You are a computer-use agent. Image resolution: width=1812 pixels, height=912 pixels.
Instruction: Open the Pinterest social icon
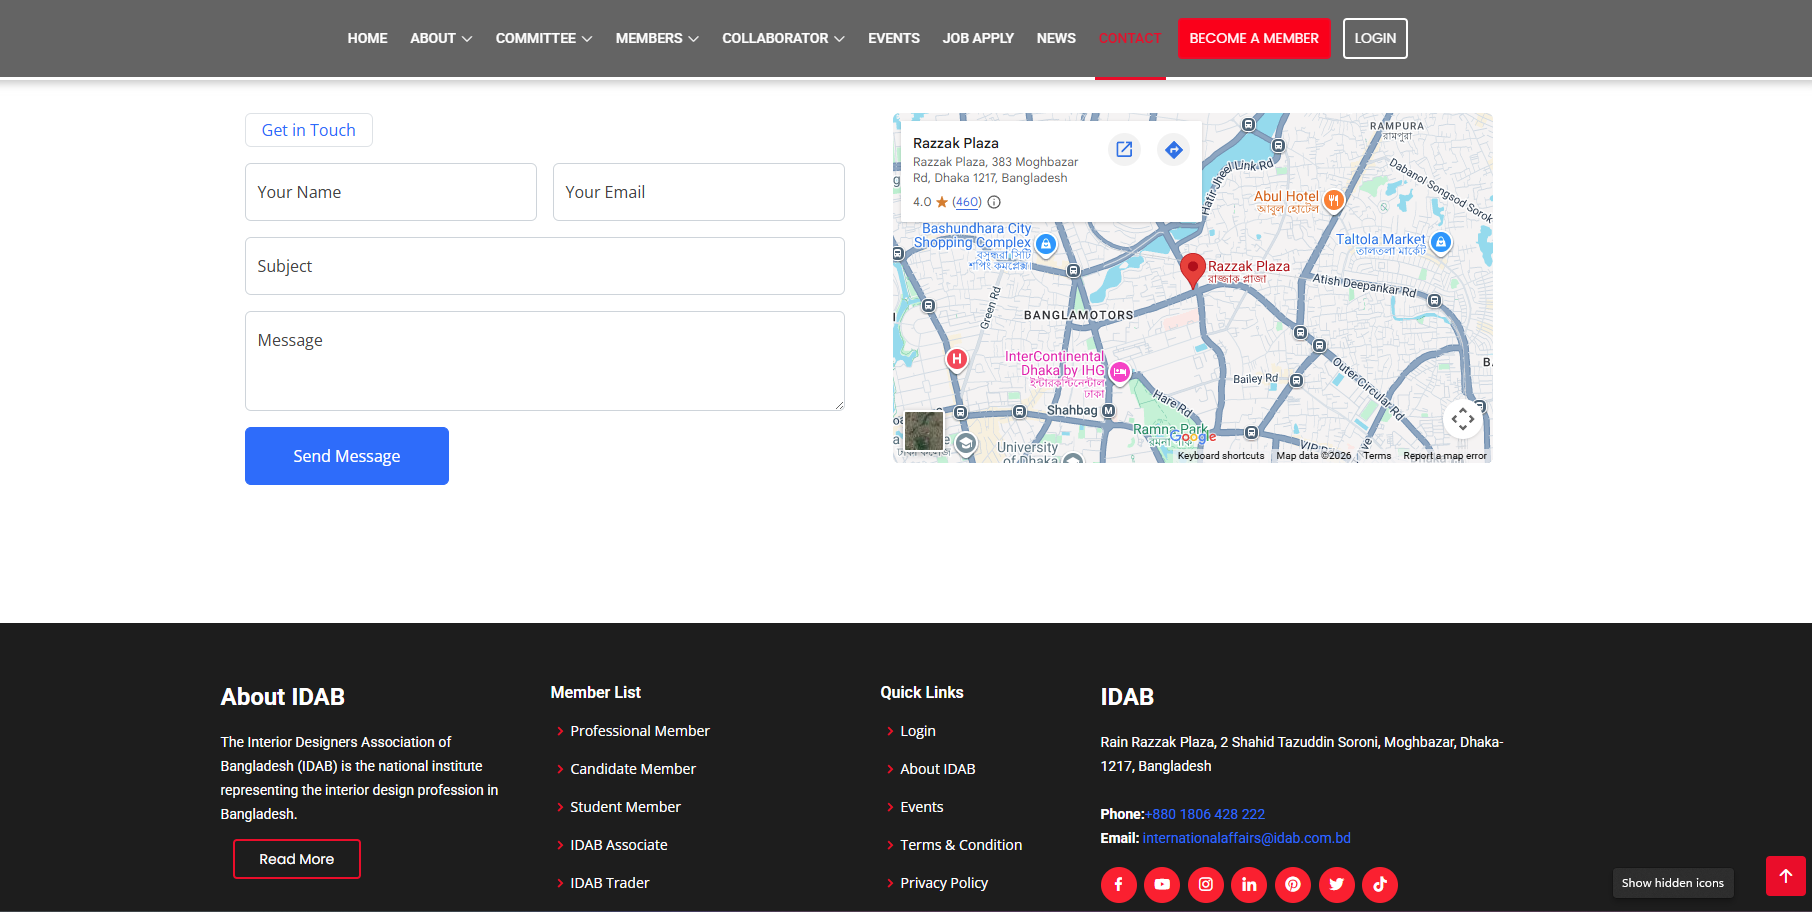(x=1293, y=884)
